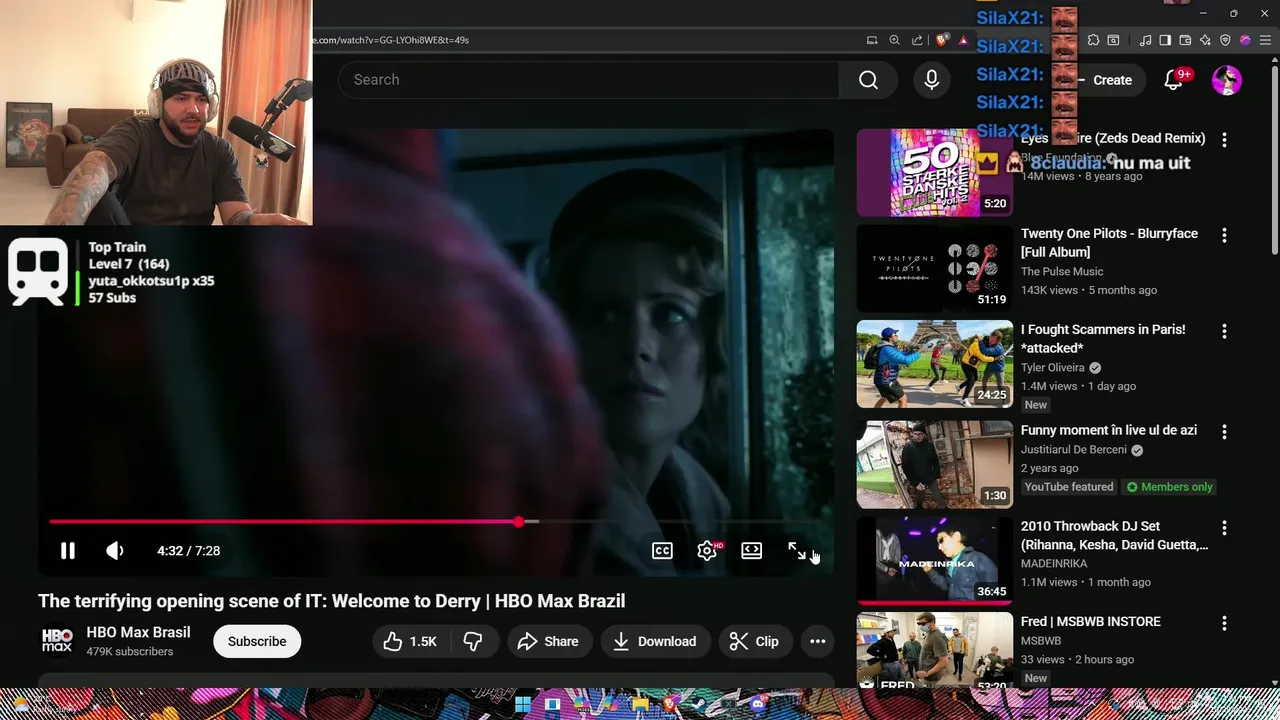Open Brave Shields lion icon
1280x720 pixels.
click(941, 40)
